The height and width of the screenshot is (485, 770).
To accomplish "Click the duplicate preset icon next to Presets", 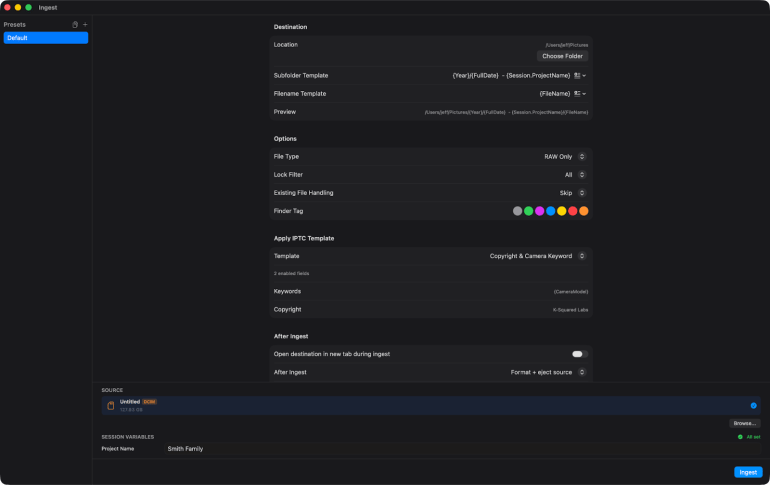I will click(75, 25).
